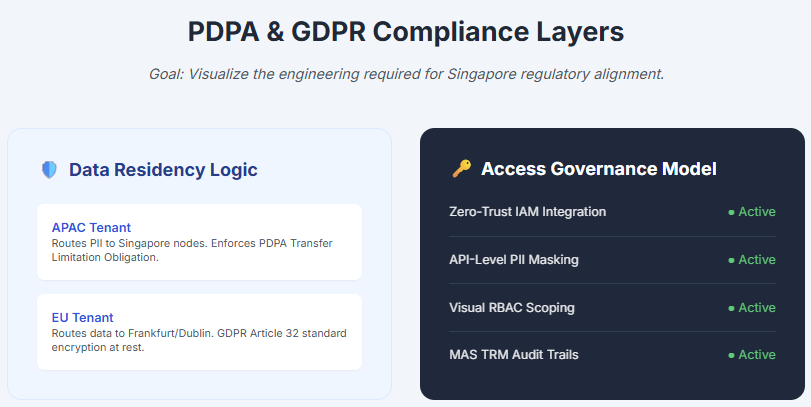Click Zero-Trust IAM Integration label
The height and width of the screenshot is (407, 811).
tap(528, 212)
